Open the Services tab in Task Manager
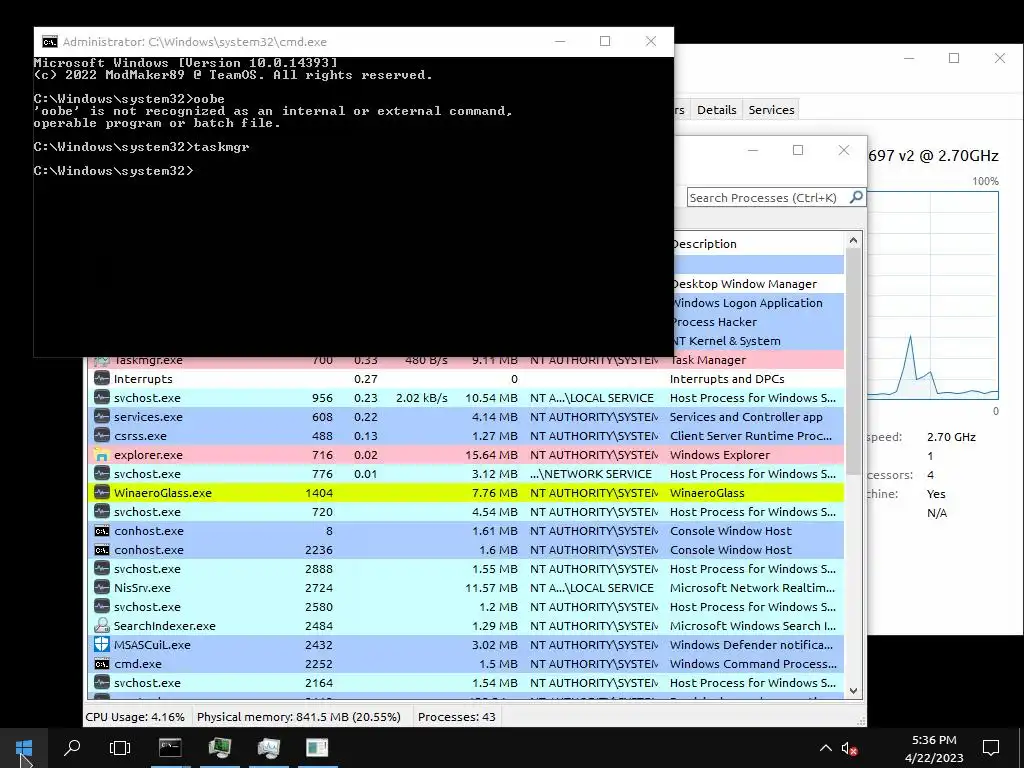 (771, 110)
